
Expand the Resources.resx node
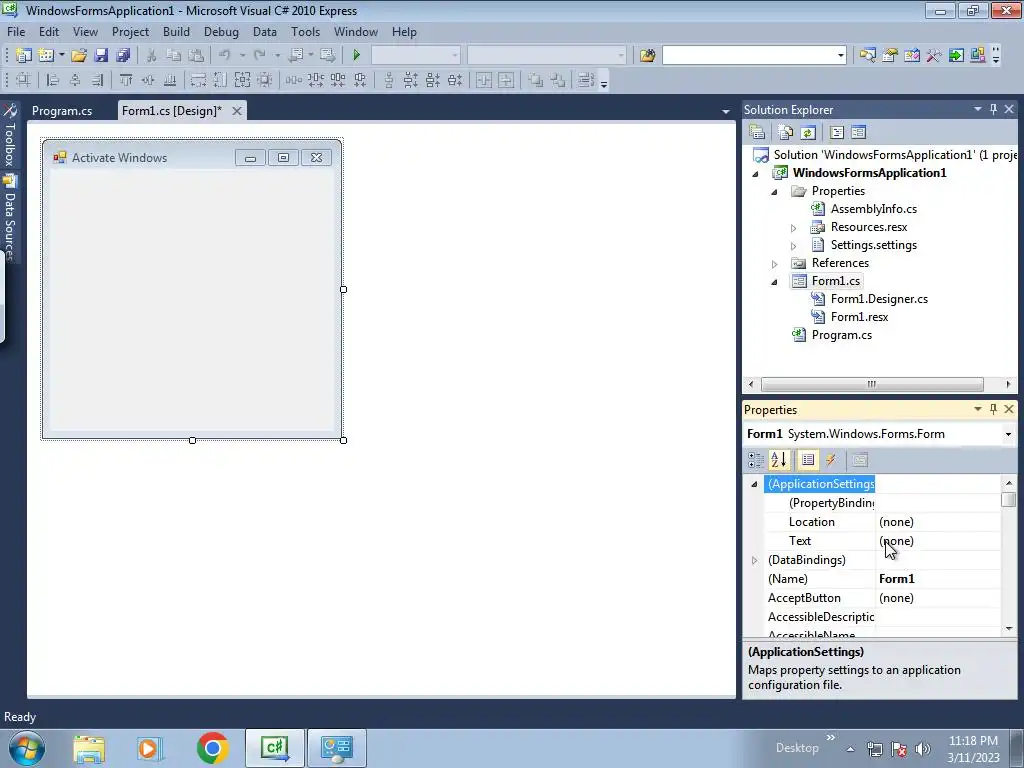click(x=793, y=228)
